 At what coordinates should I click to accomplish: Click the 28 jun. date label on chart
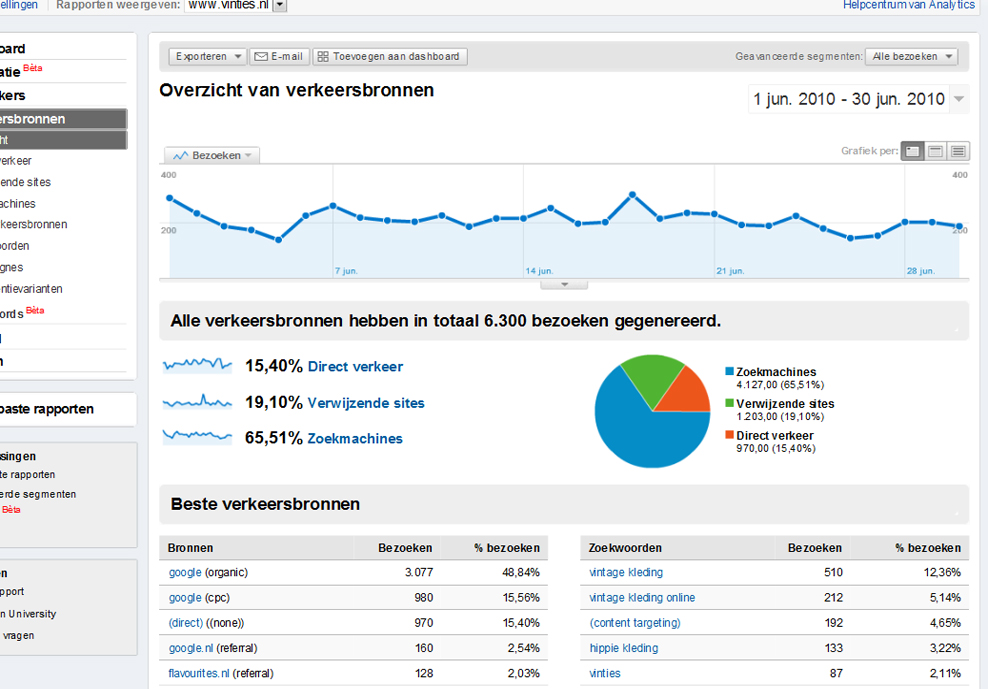pos(921,271)
